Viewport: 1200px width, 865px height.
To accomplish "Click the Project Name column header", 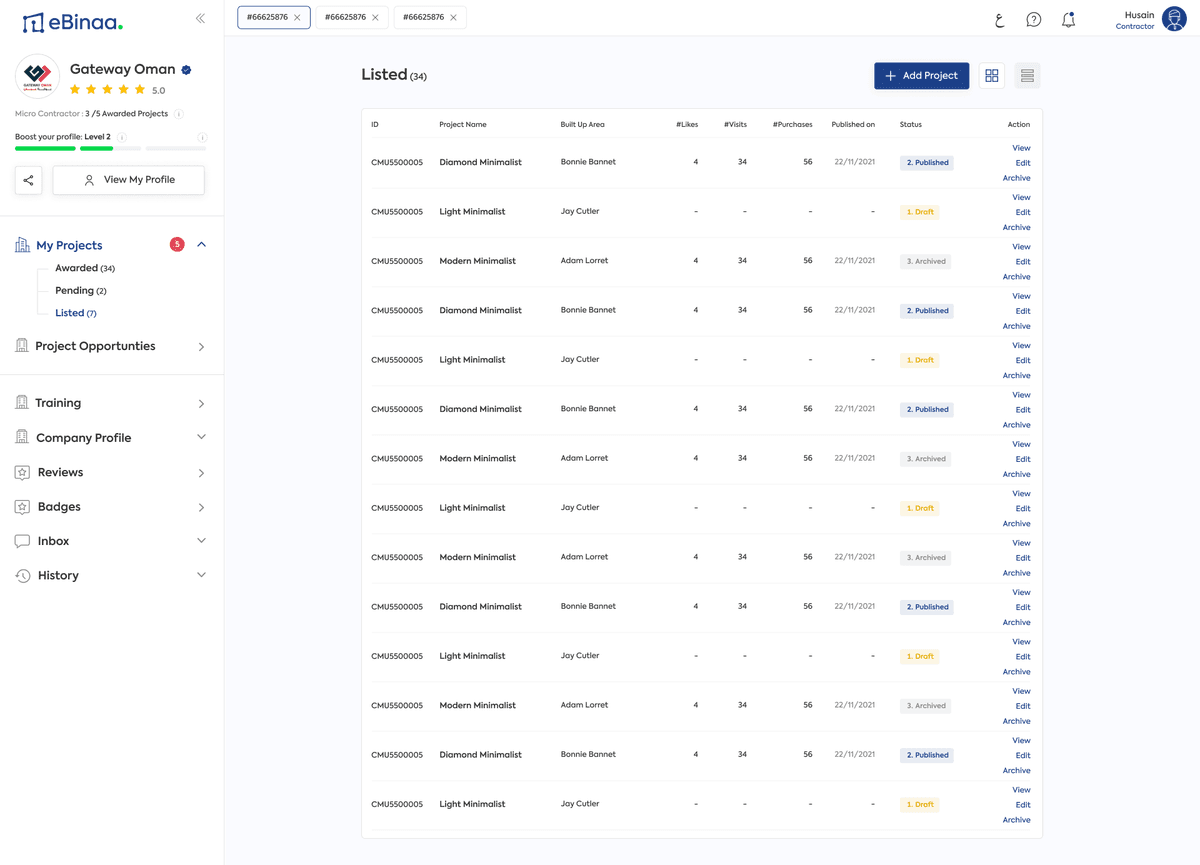I will (x=463, y=125).
